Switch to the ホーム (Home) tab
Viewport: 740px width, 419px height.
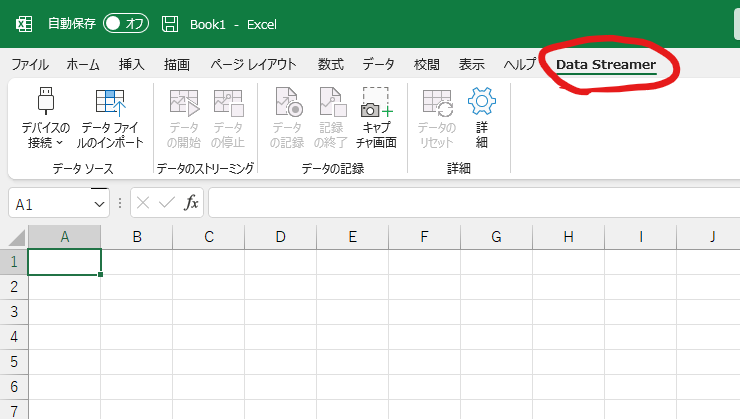coord(83,64)
